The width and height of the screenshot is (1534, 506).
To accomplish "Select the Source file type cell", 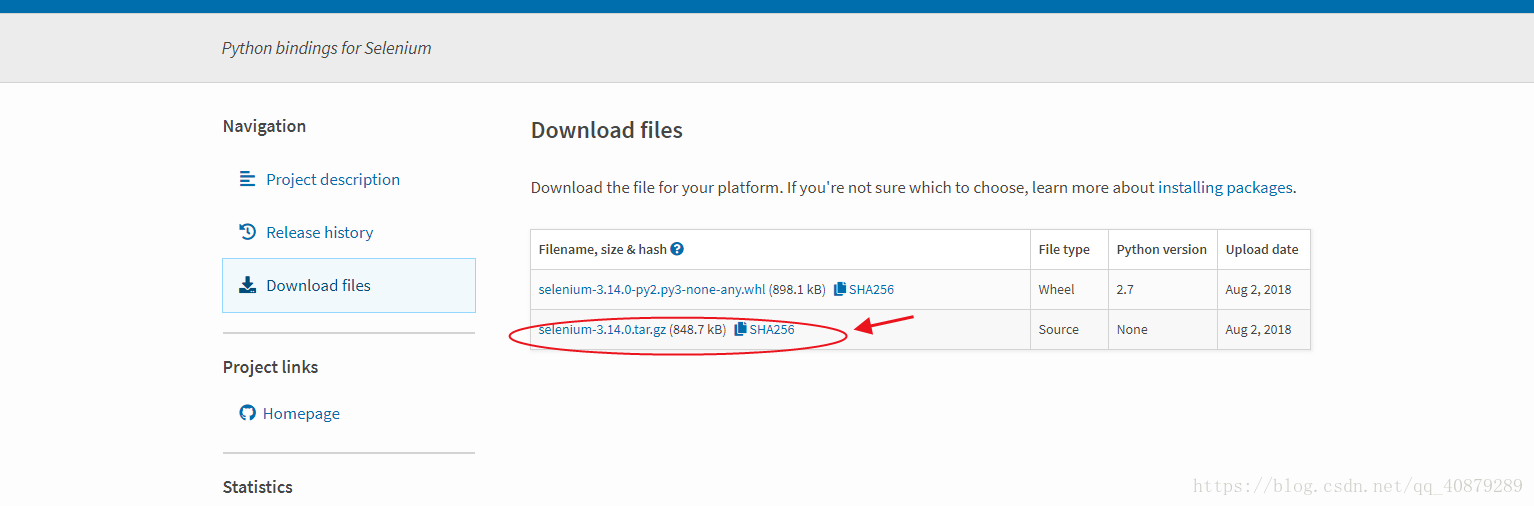I will 1069,330.
